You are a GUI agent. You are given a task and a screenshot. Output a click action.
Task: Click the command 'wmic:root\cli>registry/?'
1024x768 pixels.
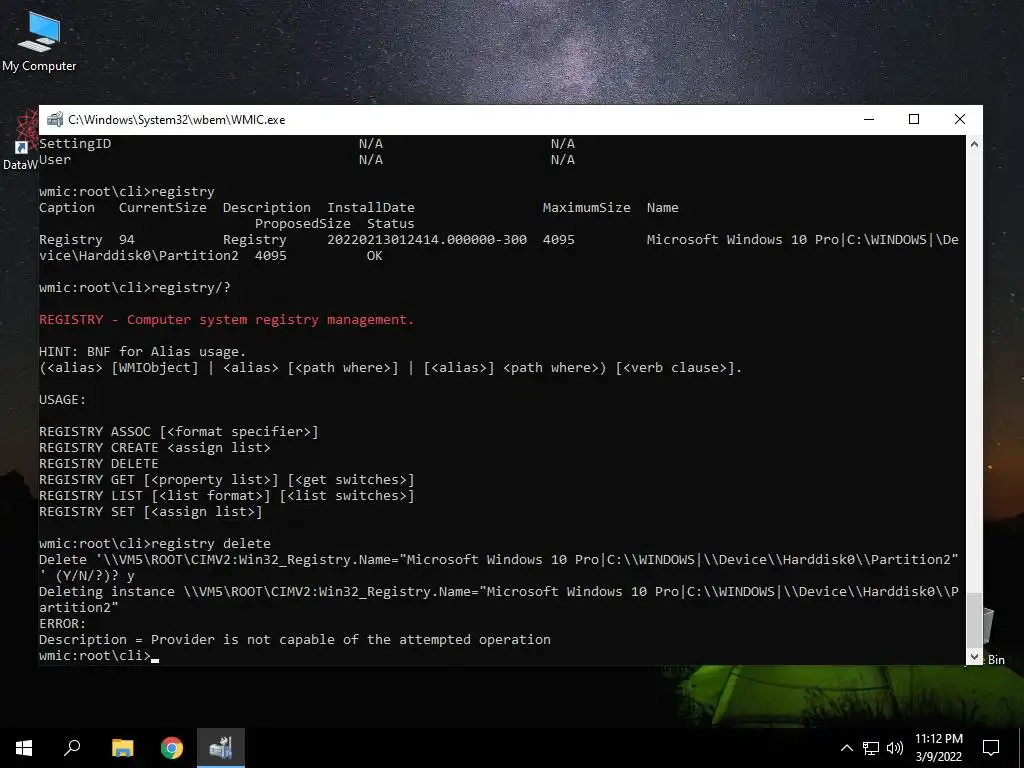[135, 287]
